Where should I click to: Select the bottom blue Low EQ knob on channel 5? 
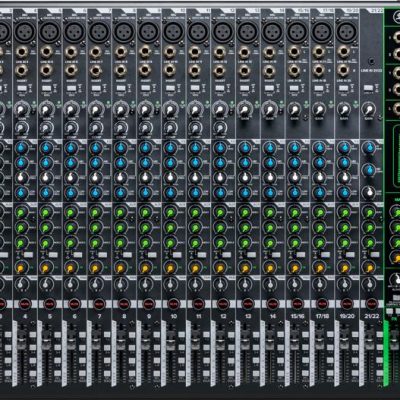pyautogui.click(x=46, y=193)
